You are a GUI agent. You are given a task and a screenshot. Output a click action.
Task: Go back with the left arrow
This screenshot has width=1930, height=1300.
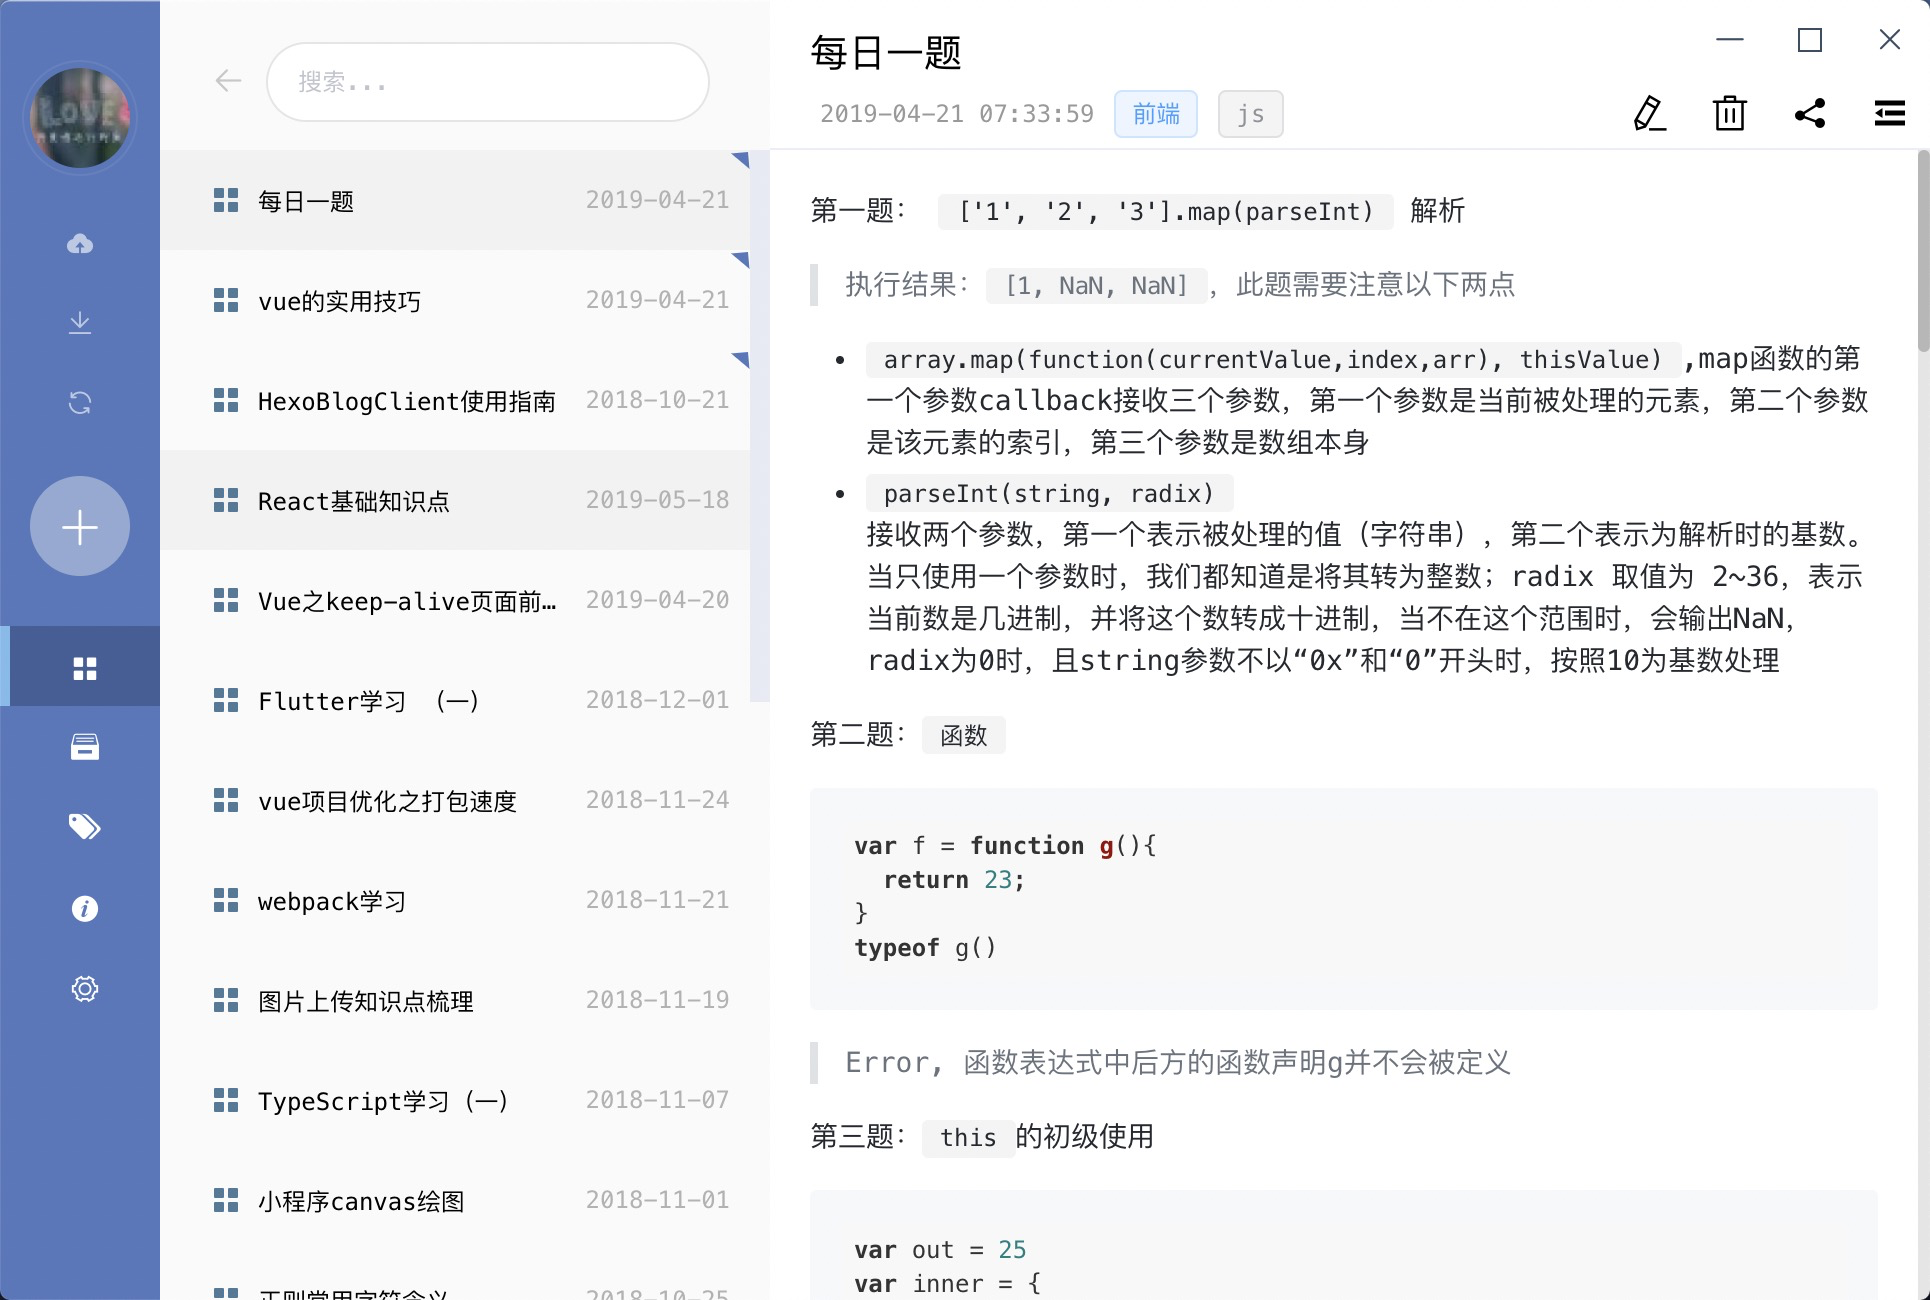[x=228, y=81]
